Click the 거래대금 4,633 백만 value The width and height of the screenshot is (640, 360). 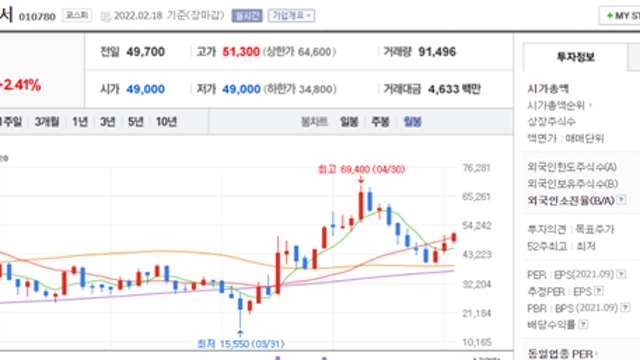(x=454, y=89)
